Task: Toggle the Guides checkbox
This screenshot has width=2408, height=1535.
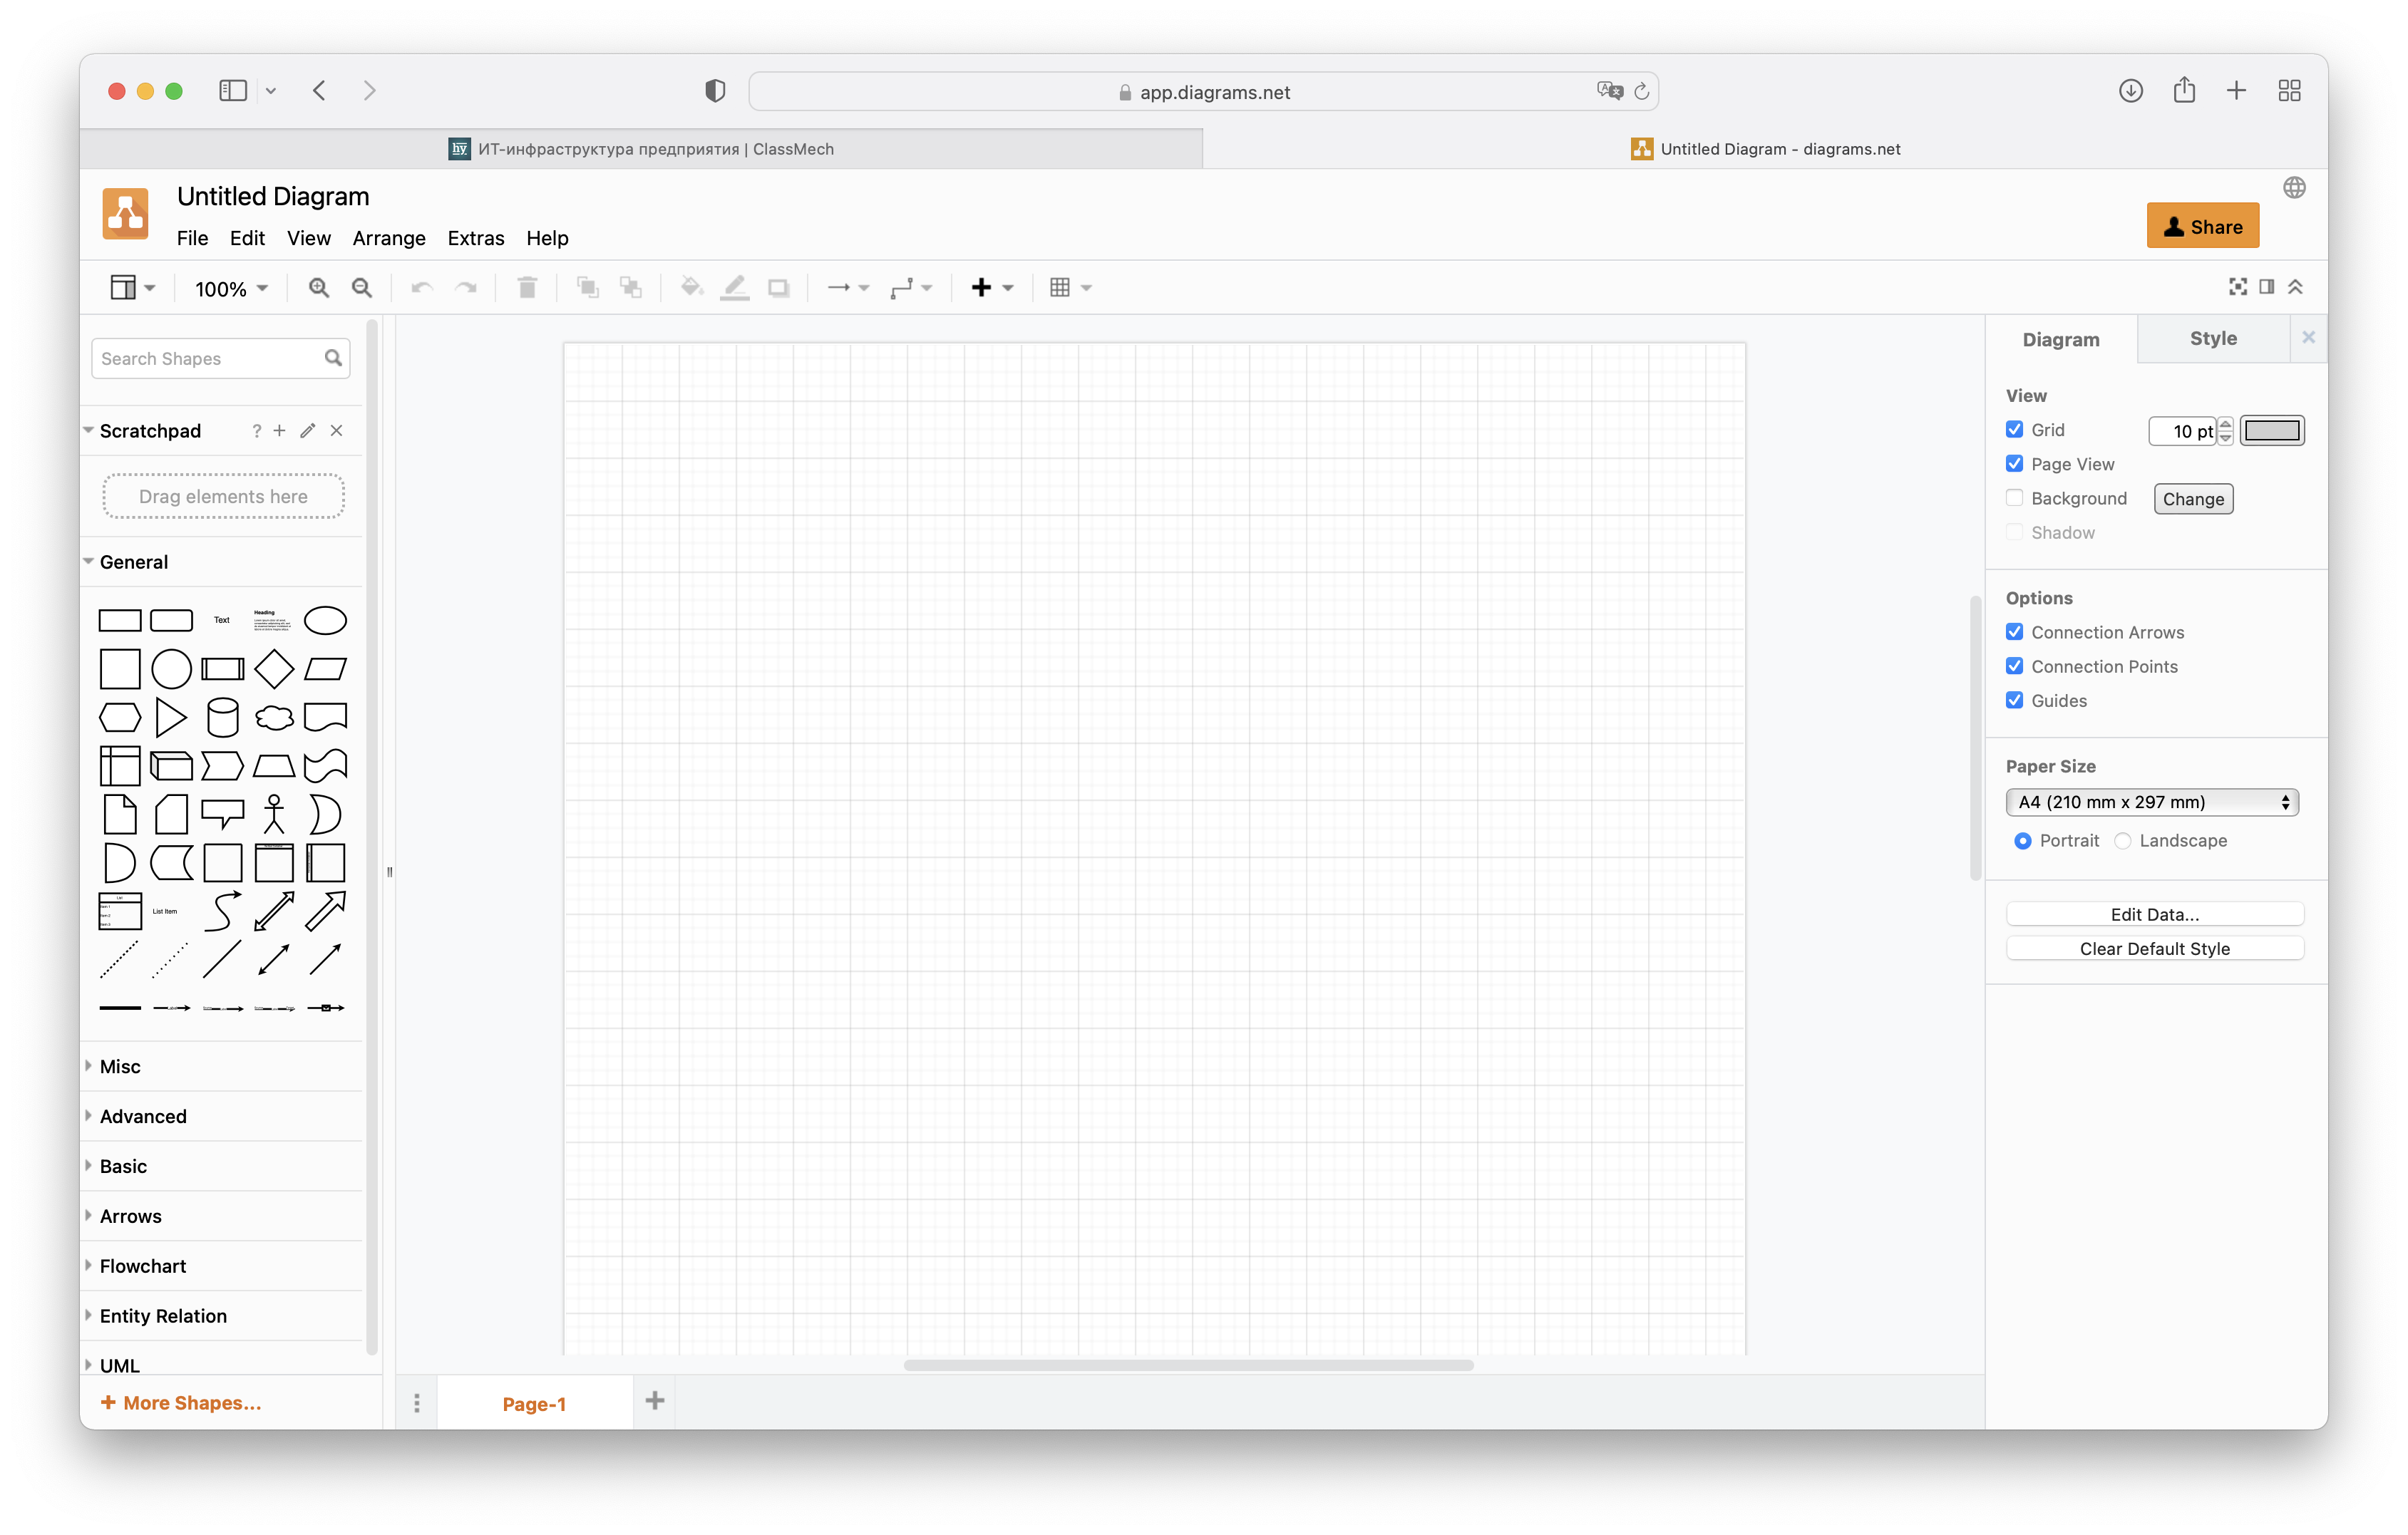Action: click(2014, 700)
